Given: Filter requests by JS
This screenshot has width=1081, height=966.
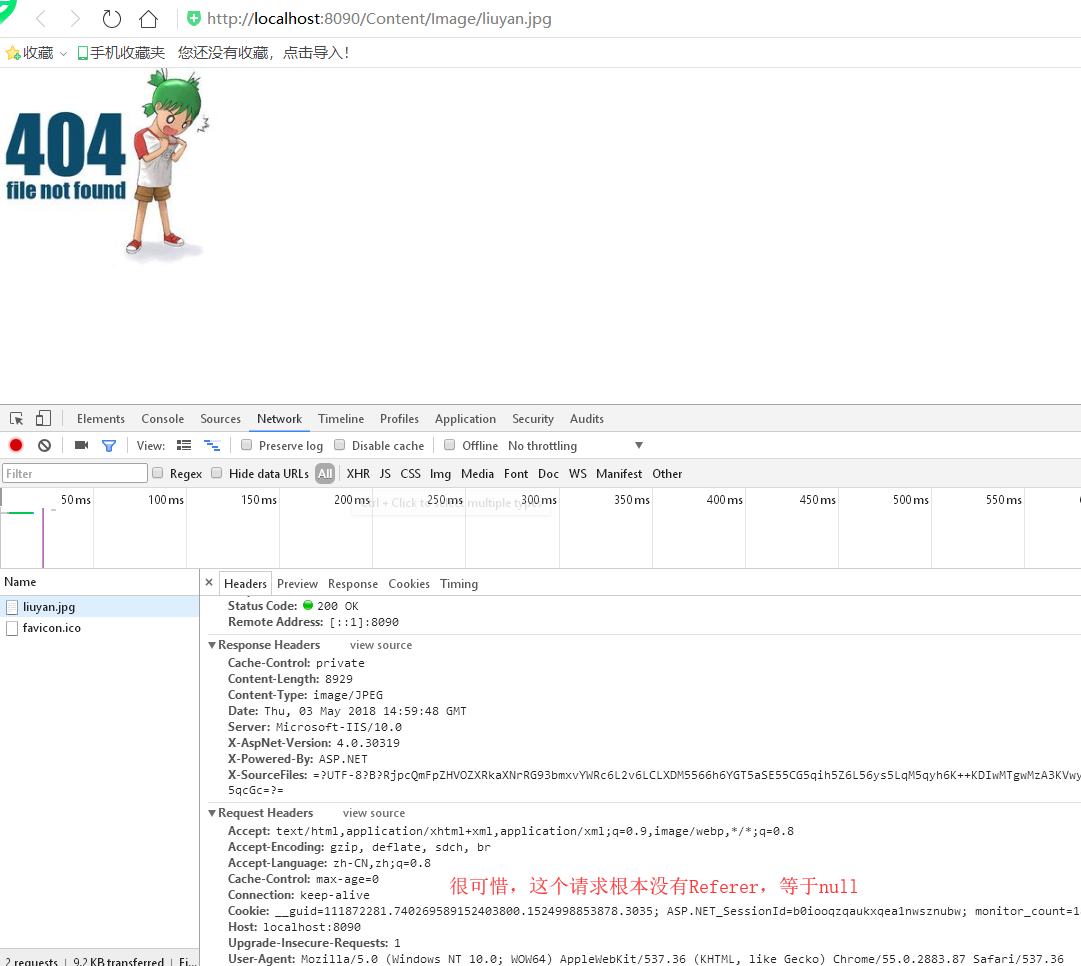Looking at the screenshot, I should click(385, 474).
